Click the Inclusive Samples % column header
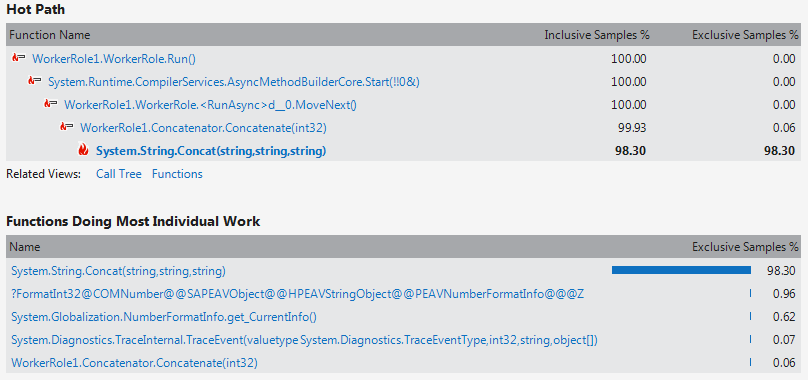 (x=597, y=35)
